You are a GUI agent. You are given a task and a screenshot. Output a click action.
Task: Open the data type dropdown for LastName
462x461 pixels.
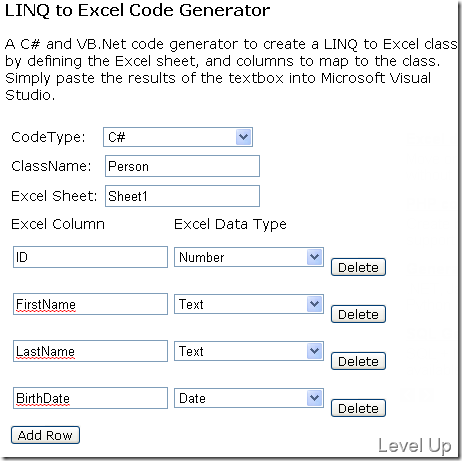(x=249, y=351)
